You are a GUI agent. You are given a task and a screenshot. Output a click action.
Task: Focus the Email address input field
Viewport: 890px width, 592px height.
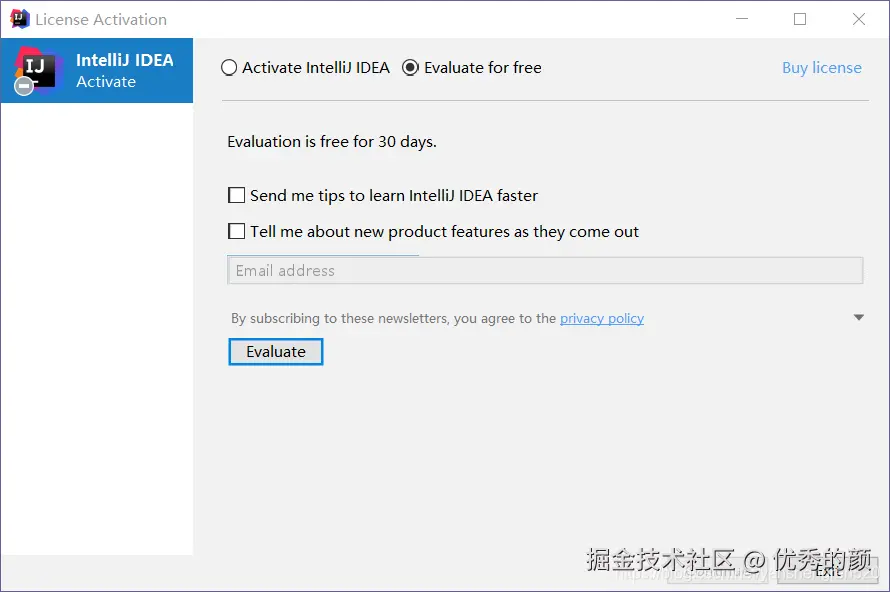[545, 271]
